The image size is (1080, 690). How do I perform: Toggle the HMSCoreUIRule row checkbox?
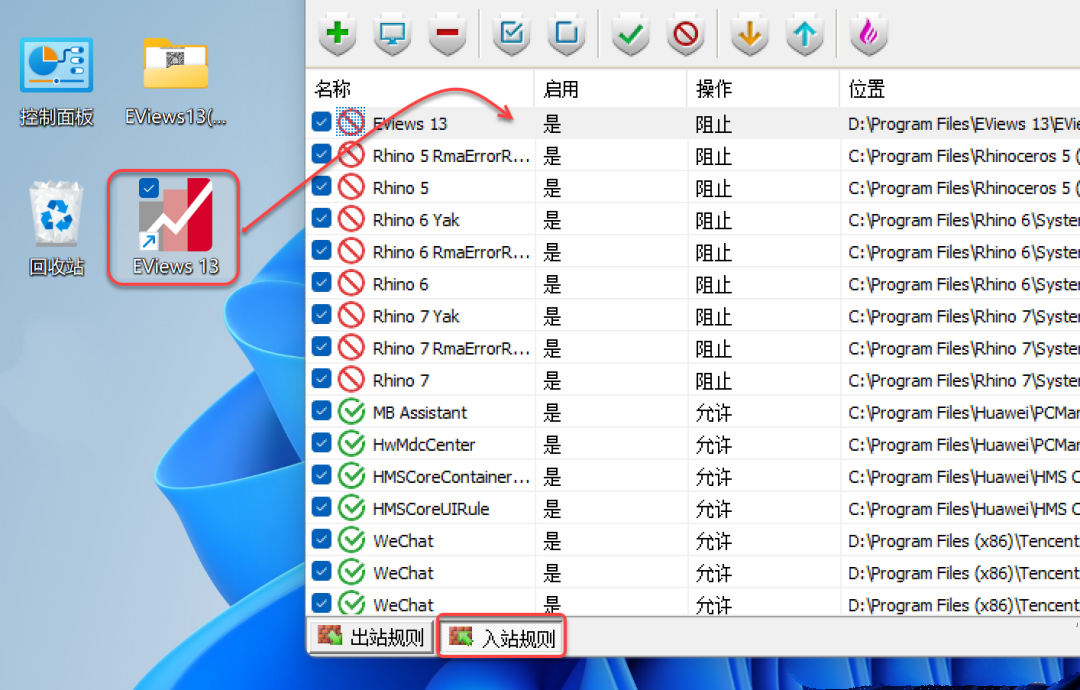tap(321, 508)
